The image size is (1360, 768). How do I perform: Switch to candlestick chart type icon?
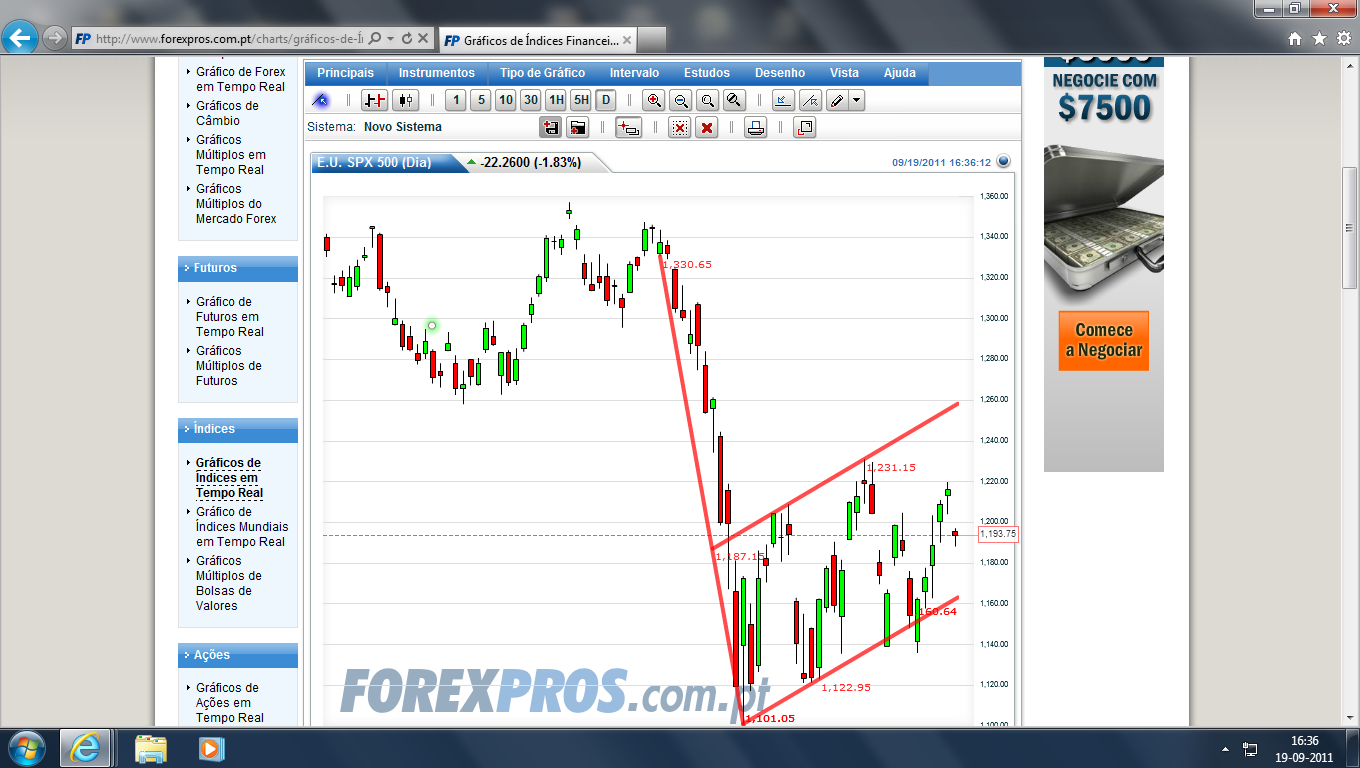tap(405, 100)
